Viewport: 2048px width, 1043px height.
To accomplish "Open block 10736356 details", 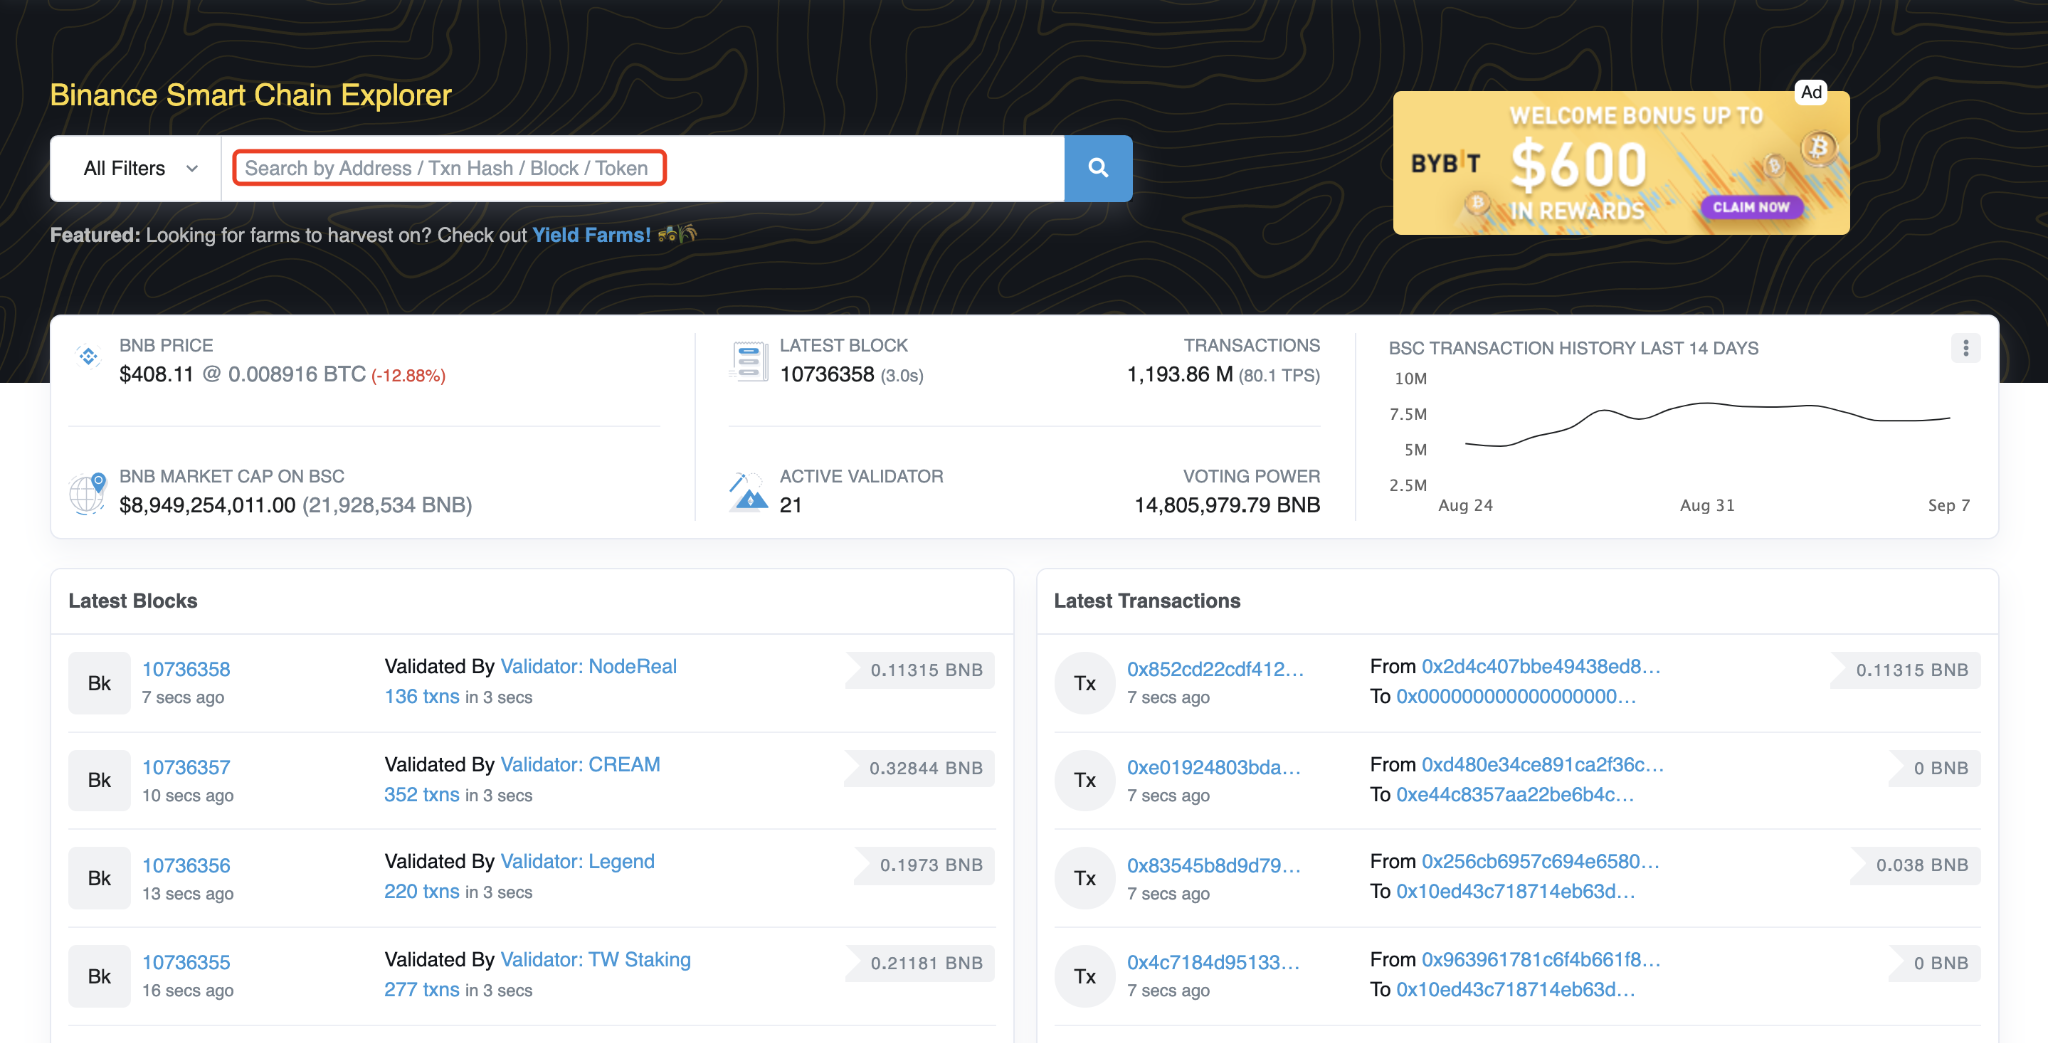I will 186,865.
